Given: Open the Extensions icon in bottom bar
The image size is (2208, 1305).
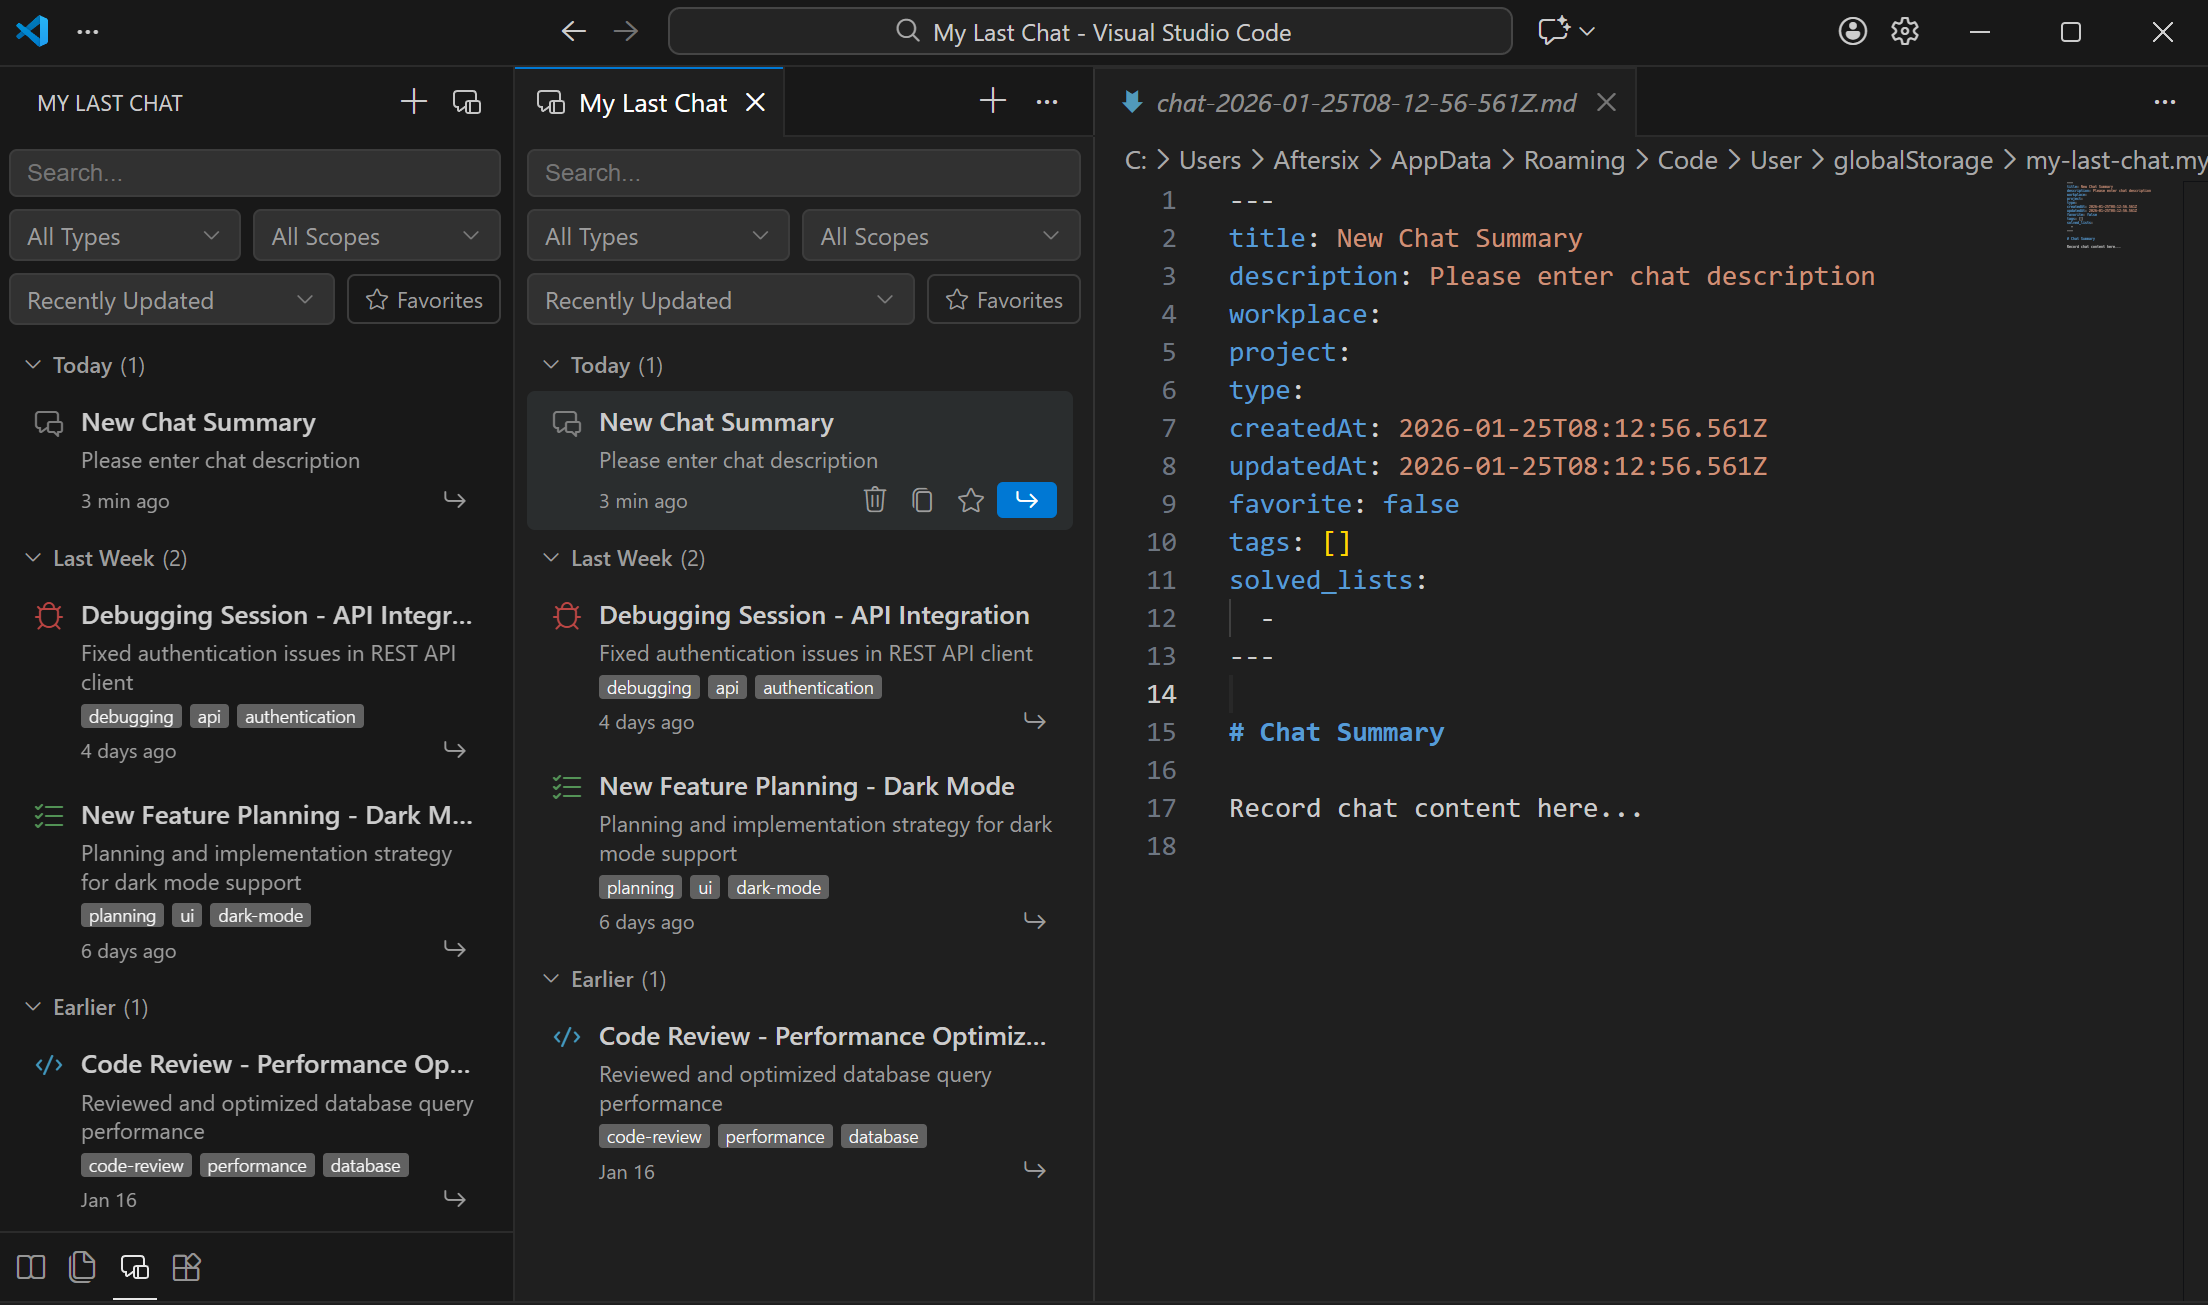Looking at the screenshot, I should coord(186,1267).
